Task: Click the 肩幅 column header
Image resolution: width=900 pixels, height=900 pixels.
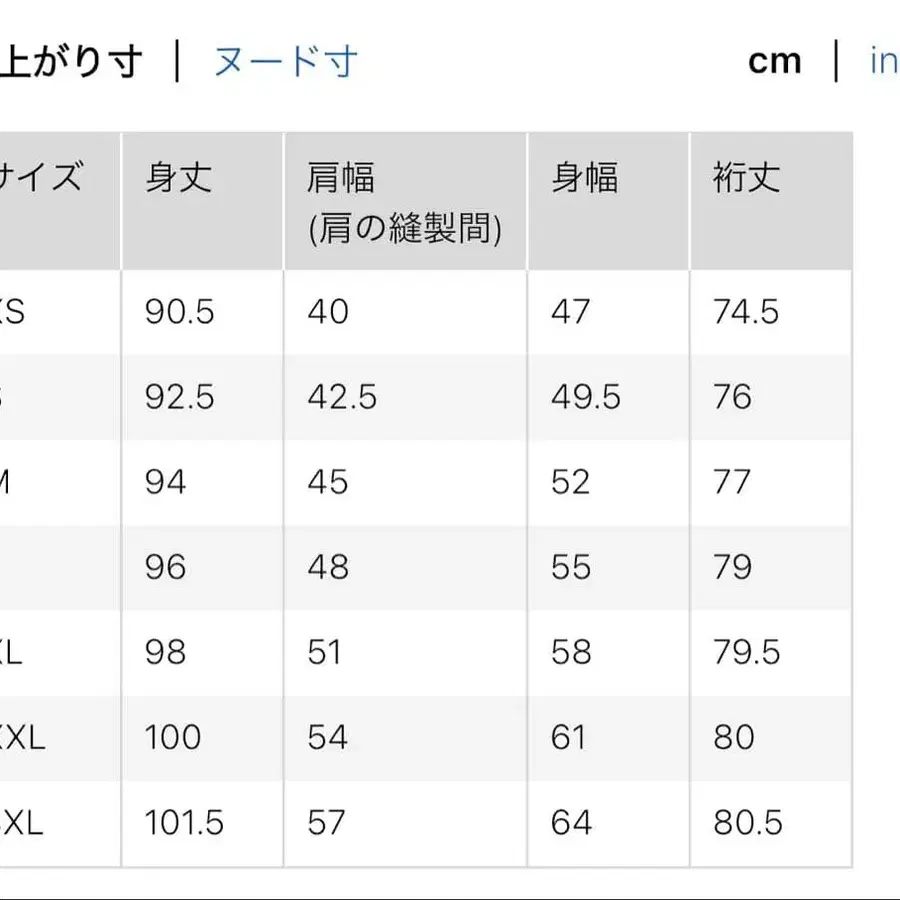Action: tap(341, 178)
